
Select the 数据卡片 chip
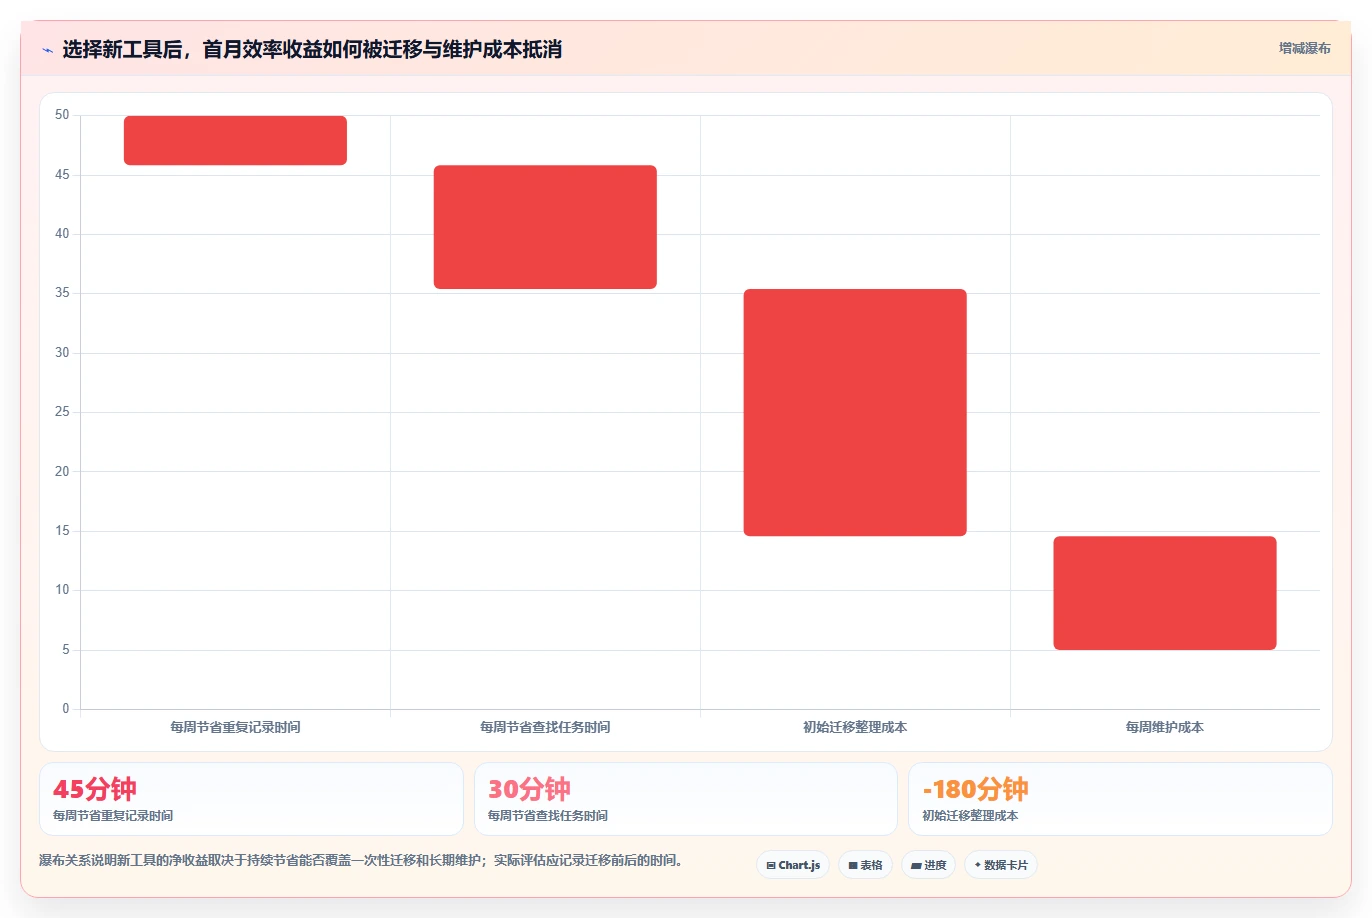(x=1001, y=865)
